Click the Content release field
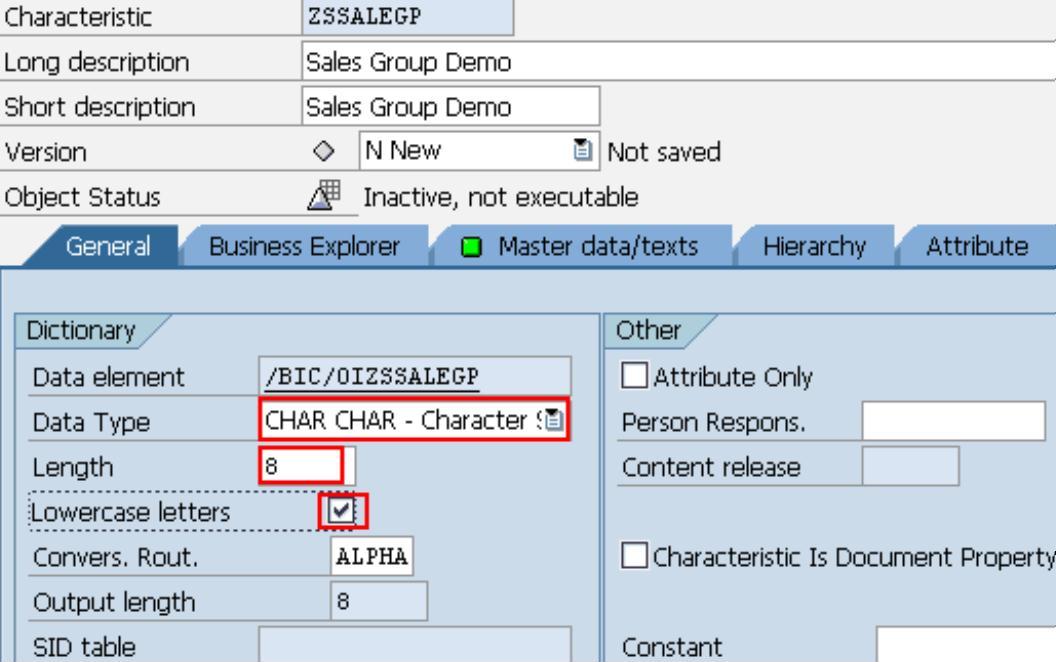The height and width of the screenshot is (662, 1056). coord(911,466)
